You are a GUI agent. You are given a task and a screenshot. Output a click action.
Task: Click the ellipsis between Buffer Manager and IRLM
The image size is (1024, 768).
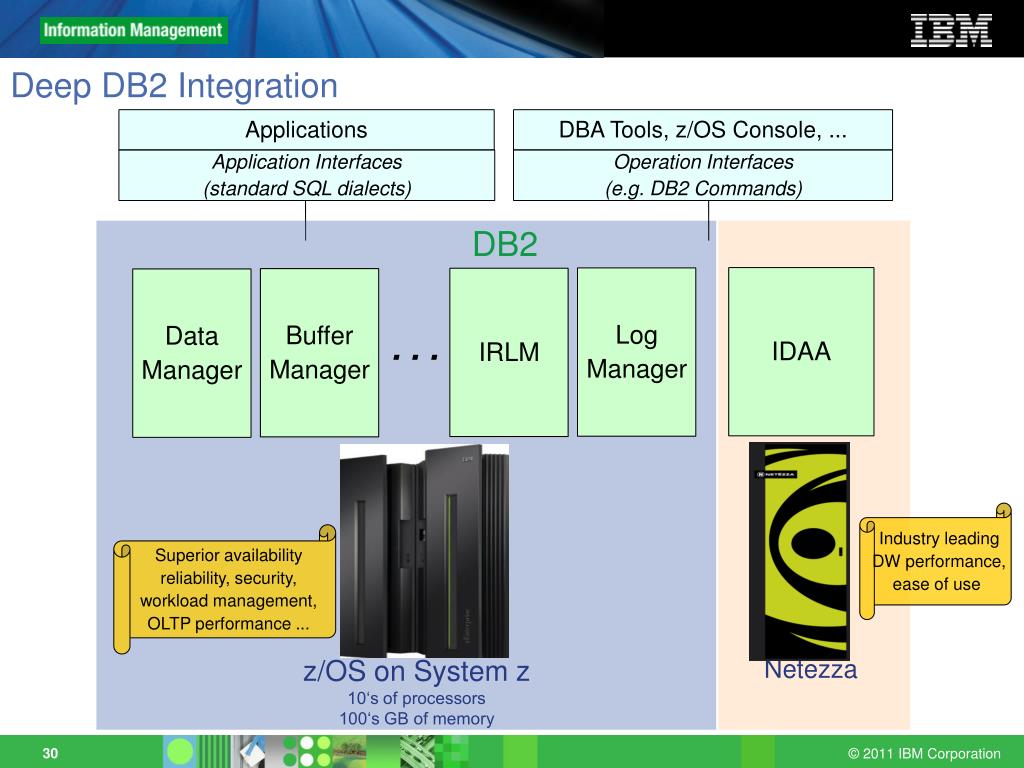[415, 356]
